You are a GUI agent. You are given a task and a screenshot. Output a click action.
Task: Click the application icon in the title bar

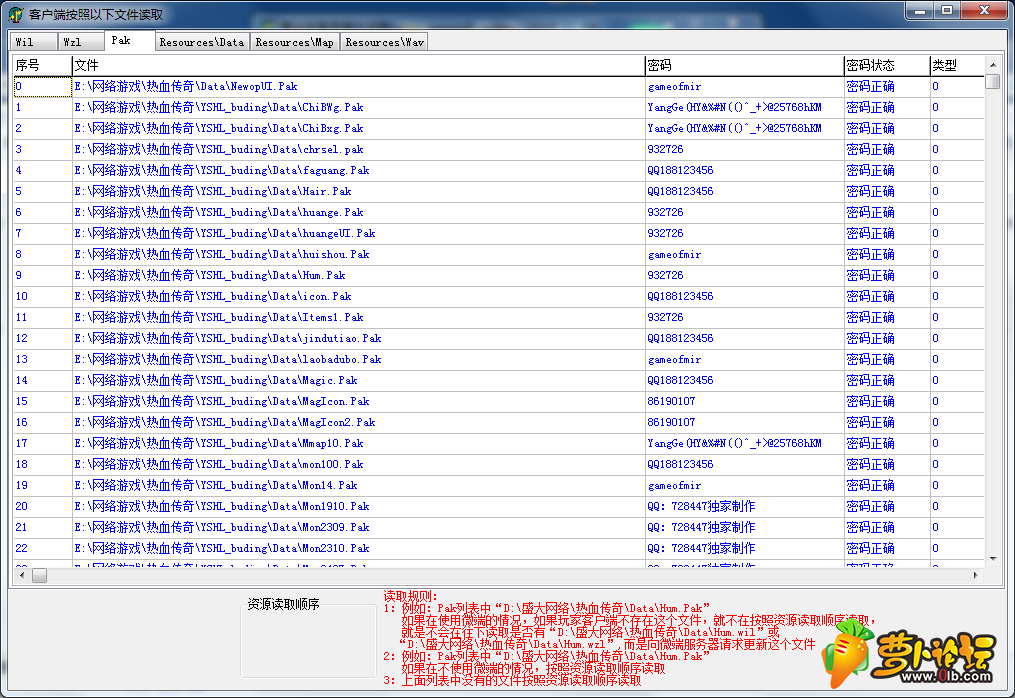click(16, 14)
